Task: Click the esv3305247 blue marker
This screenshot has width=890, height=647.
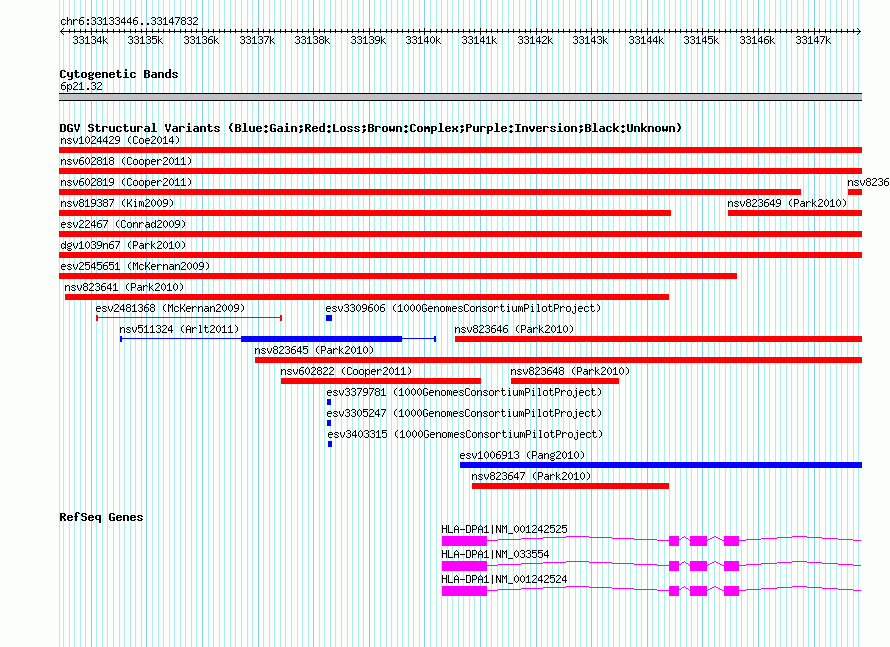Action: 329,423
